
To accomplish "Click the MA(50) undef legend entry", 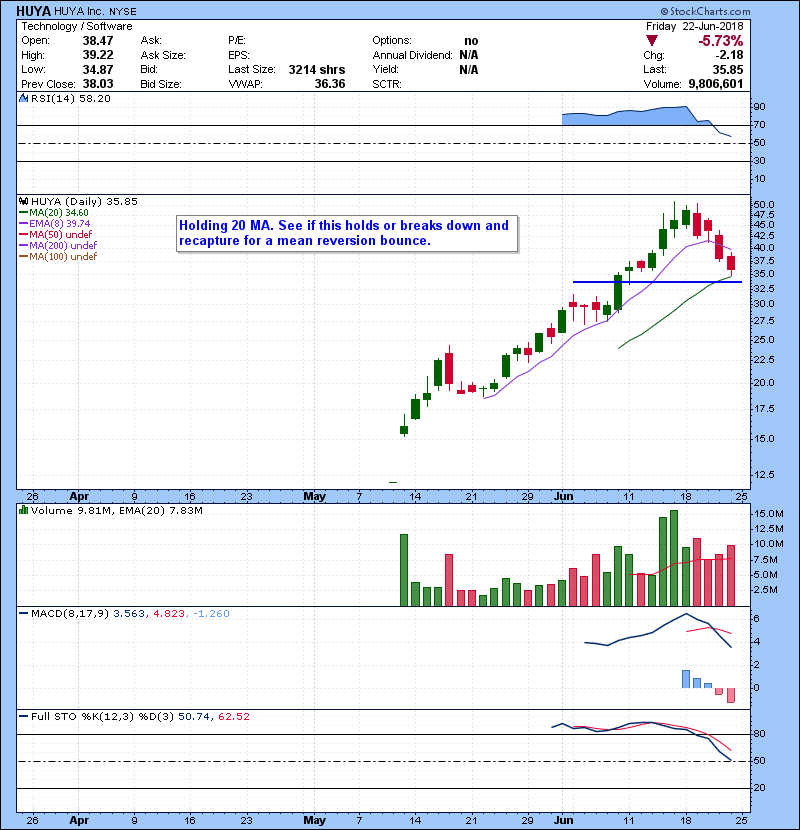I will [x=56, y=234].
